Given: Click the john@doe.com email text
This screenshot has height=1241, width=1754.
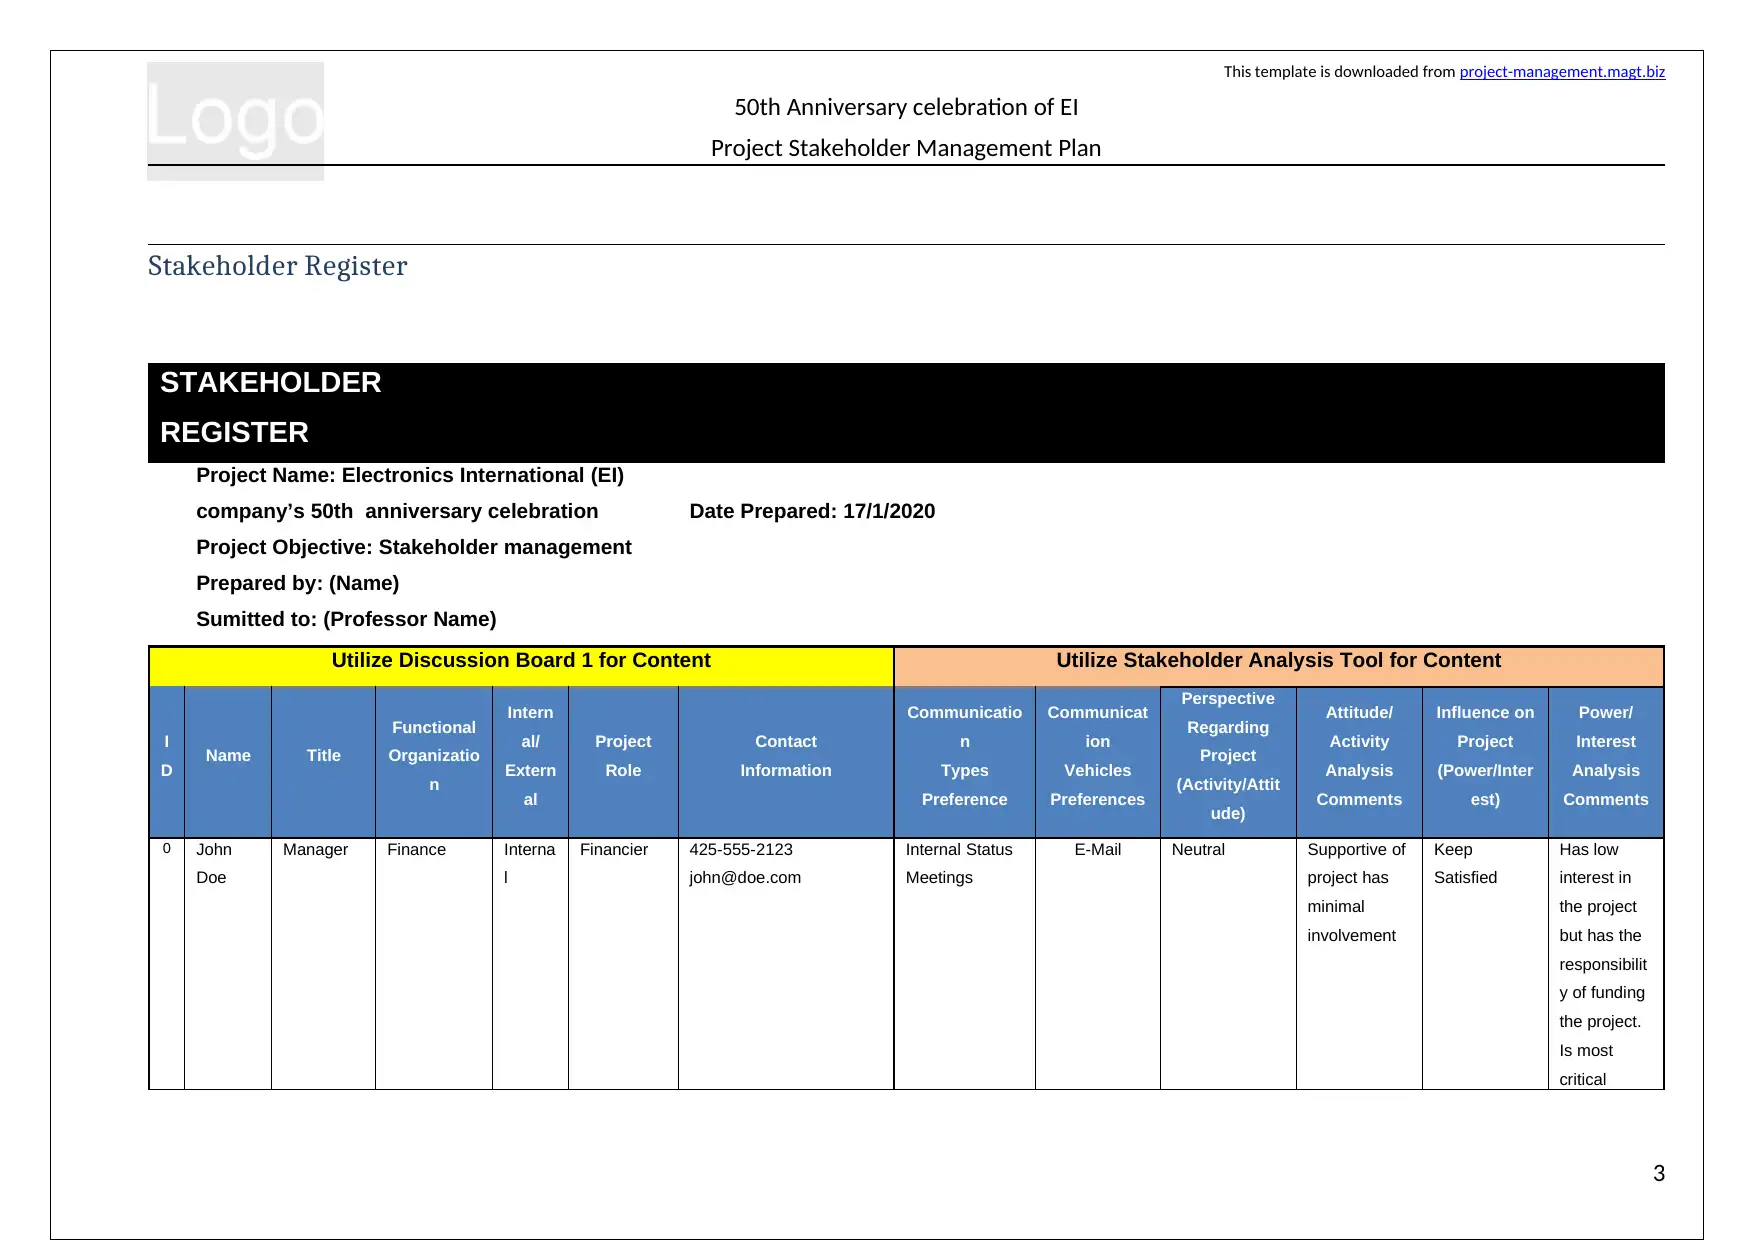Looking at the screenshot, I should pos(745,877).
